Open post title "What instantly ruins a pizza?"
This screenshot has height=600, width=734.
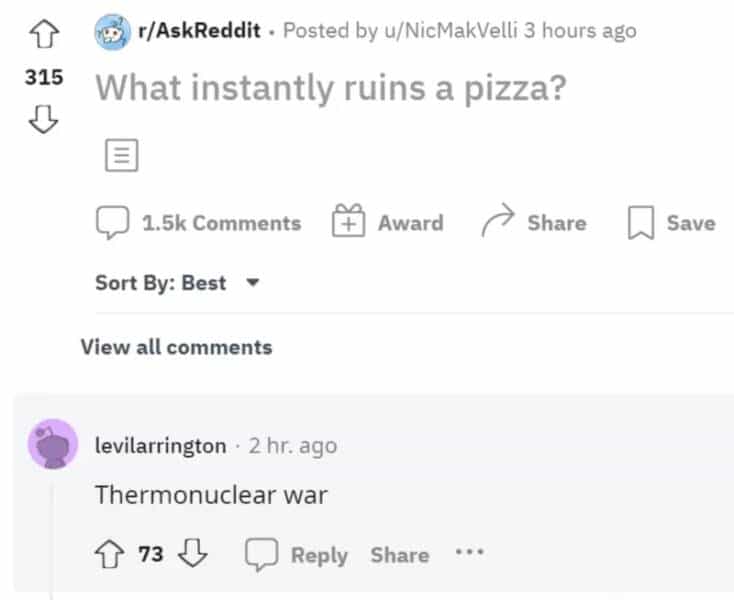pyautogui.click(x=330, y=88)
